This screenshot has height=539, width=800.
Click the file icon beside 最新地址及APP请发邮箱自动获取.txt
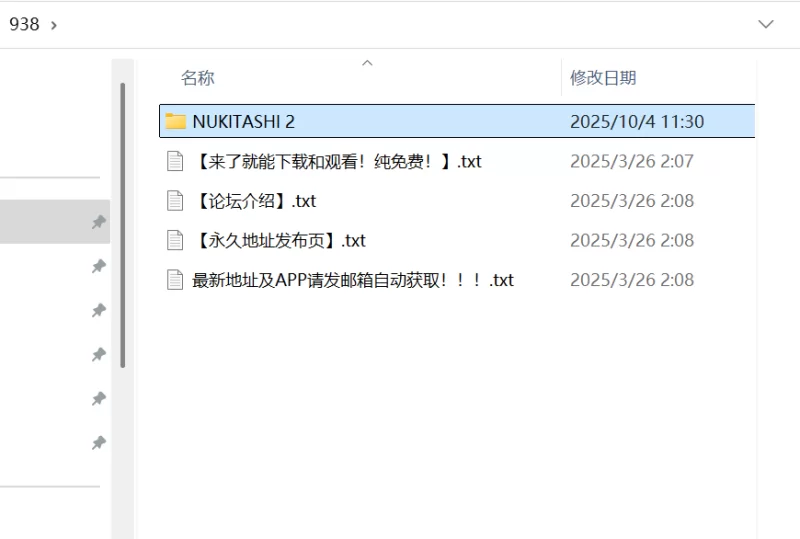175,280
